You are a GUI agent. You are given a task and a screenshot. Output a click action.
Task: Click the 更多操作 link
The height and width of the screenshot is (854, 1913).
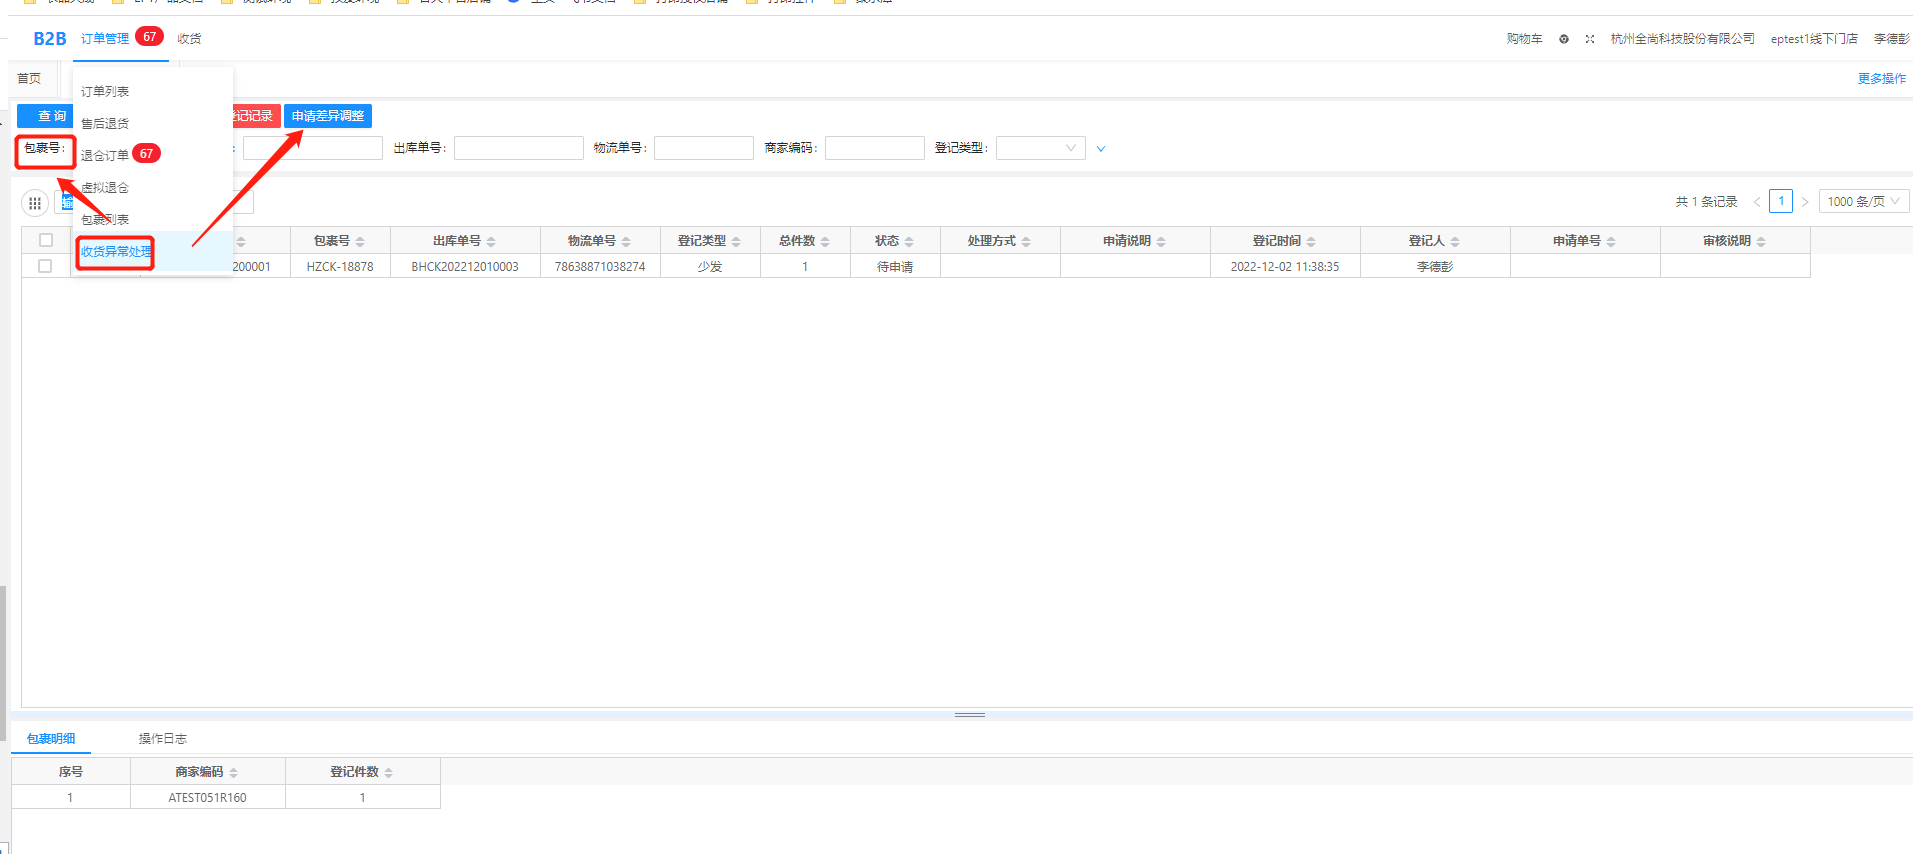click(x=1881, y=79)
